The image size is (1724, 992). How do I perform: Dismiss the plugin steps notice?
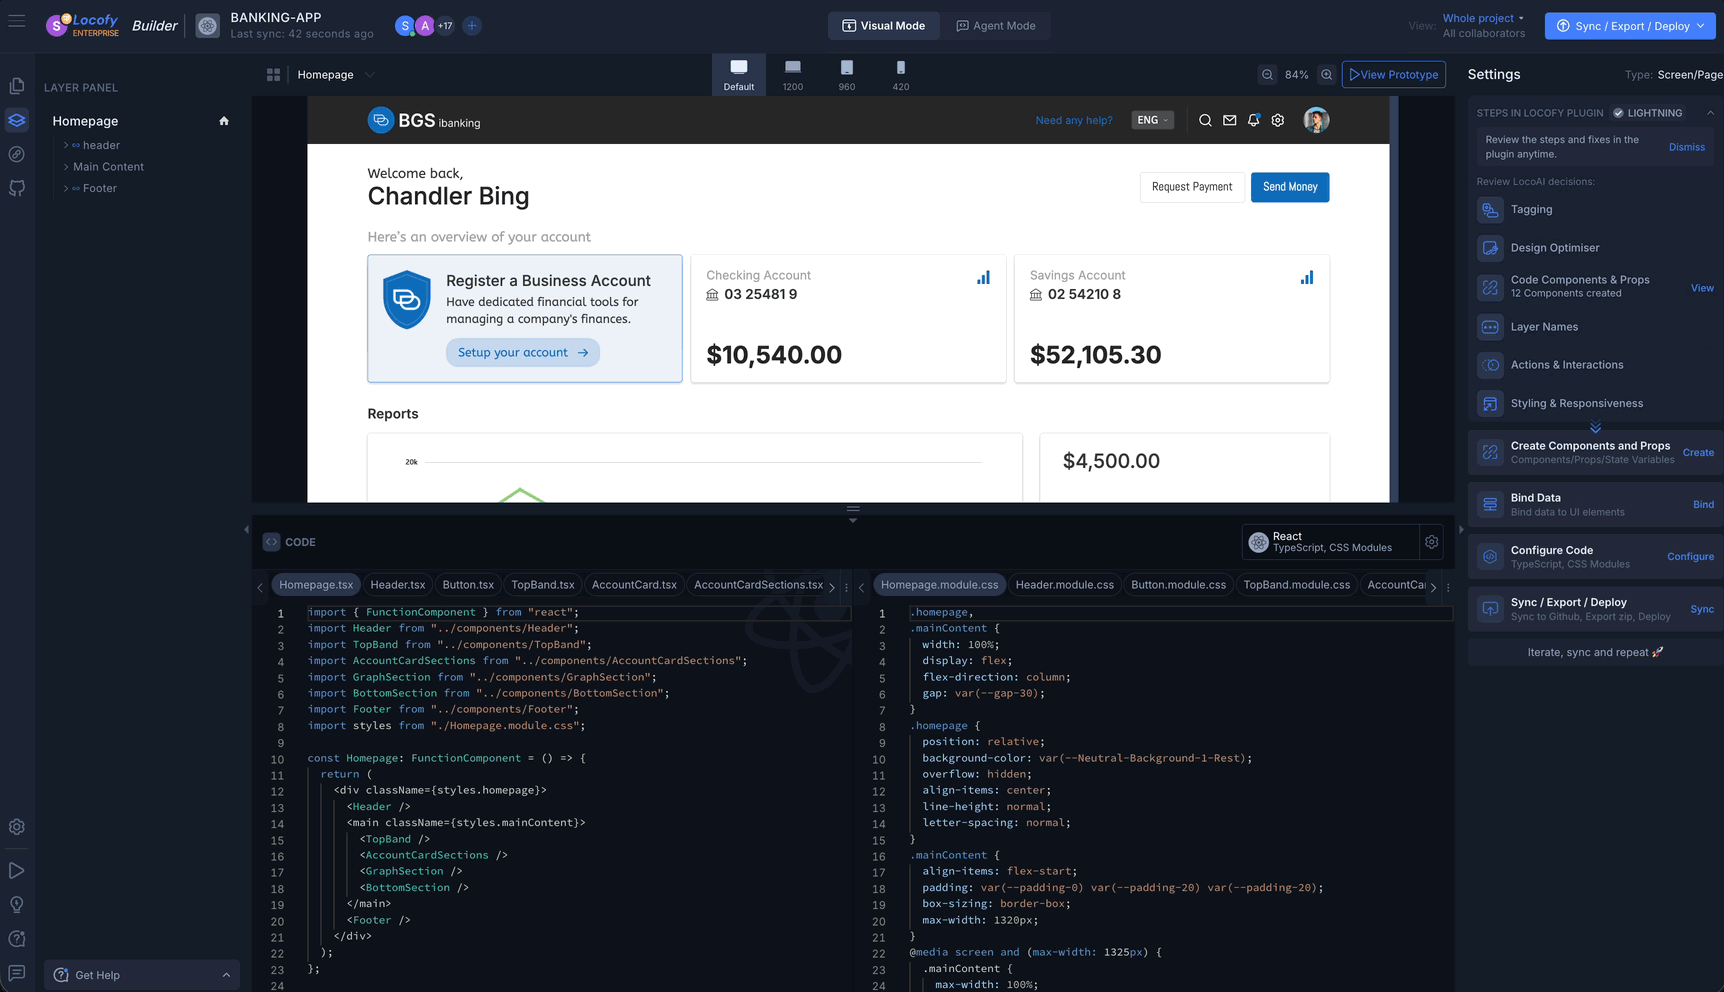1686,147
